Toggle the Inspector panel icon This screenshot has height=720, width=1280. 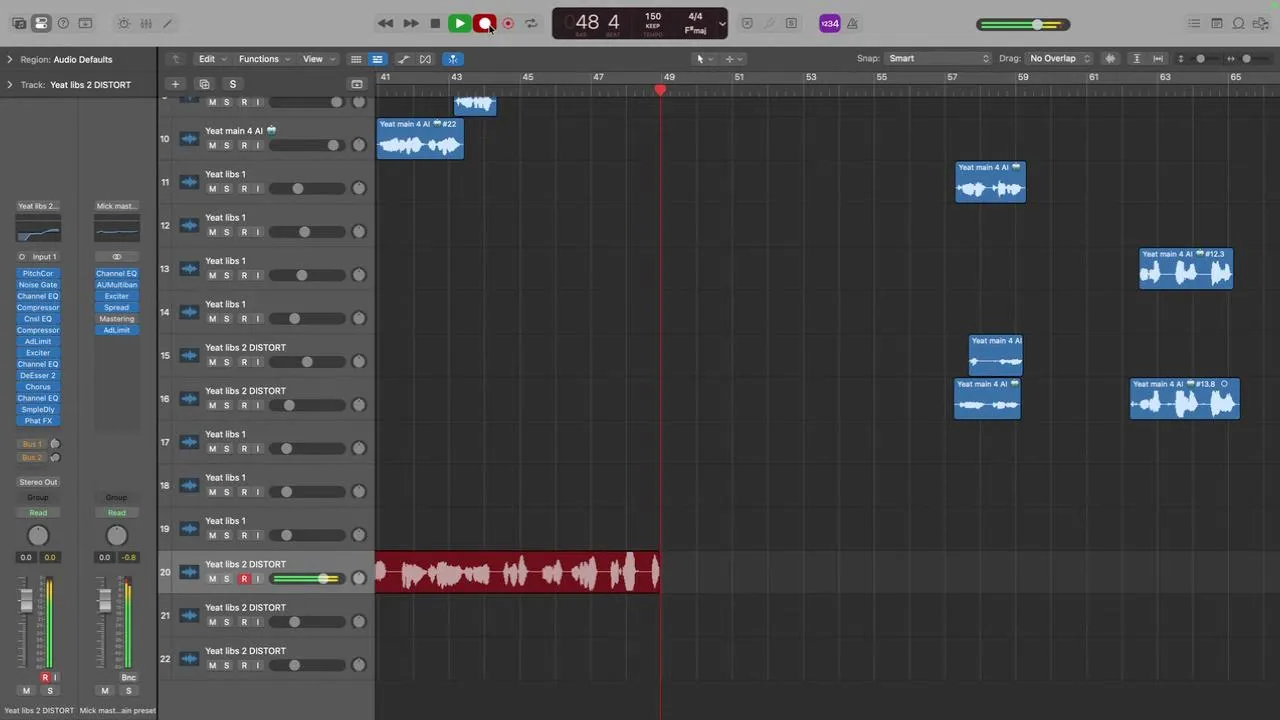pos(41,23)
